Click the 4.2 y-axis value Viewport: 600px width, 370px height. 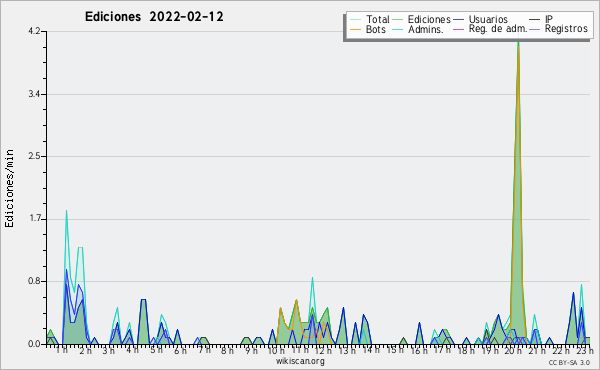pos(34,31)
